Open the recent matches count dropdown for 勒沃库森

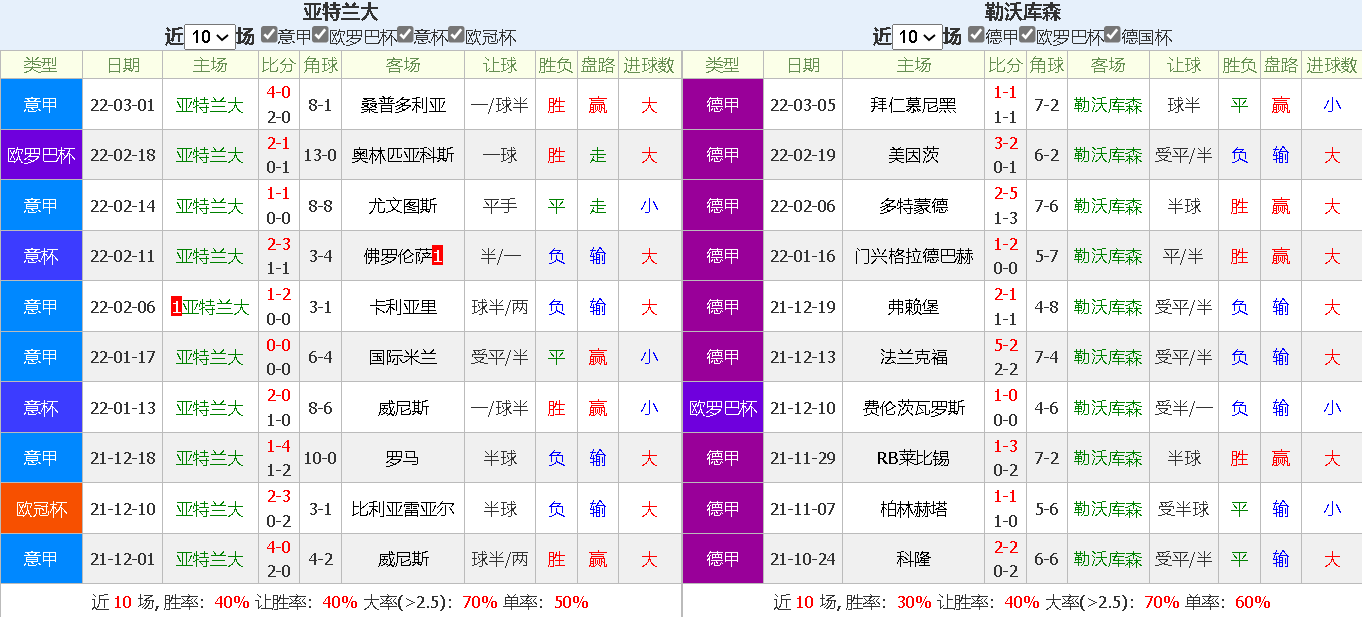tap(918, 37)
